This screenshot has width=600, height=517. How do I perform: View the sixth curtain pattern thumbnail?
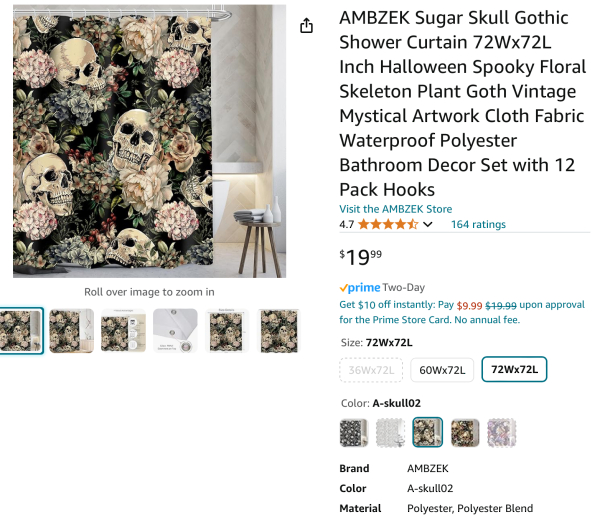click(279, 331)
